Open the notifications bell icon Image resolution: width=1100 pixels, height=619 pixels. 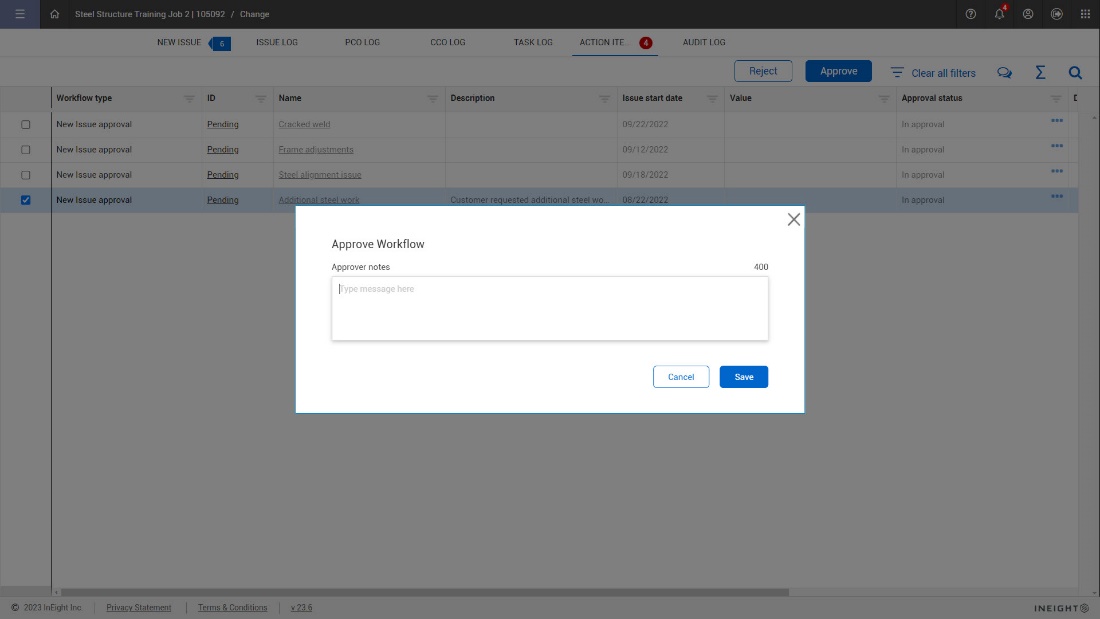(999, 14)
